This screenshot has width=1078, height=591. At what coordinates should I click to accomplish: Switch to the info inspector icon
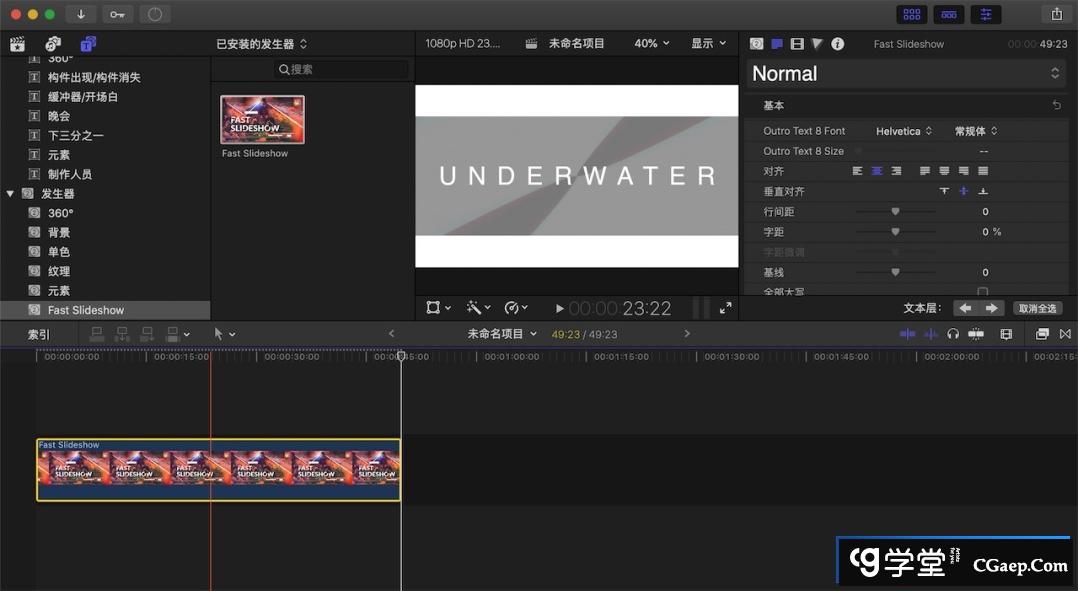[x=838, y=44]
